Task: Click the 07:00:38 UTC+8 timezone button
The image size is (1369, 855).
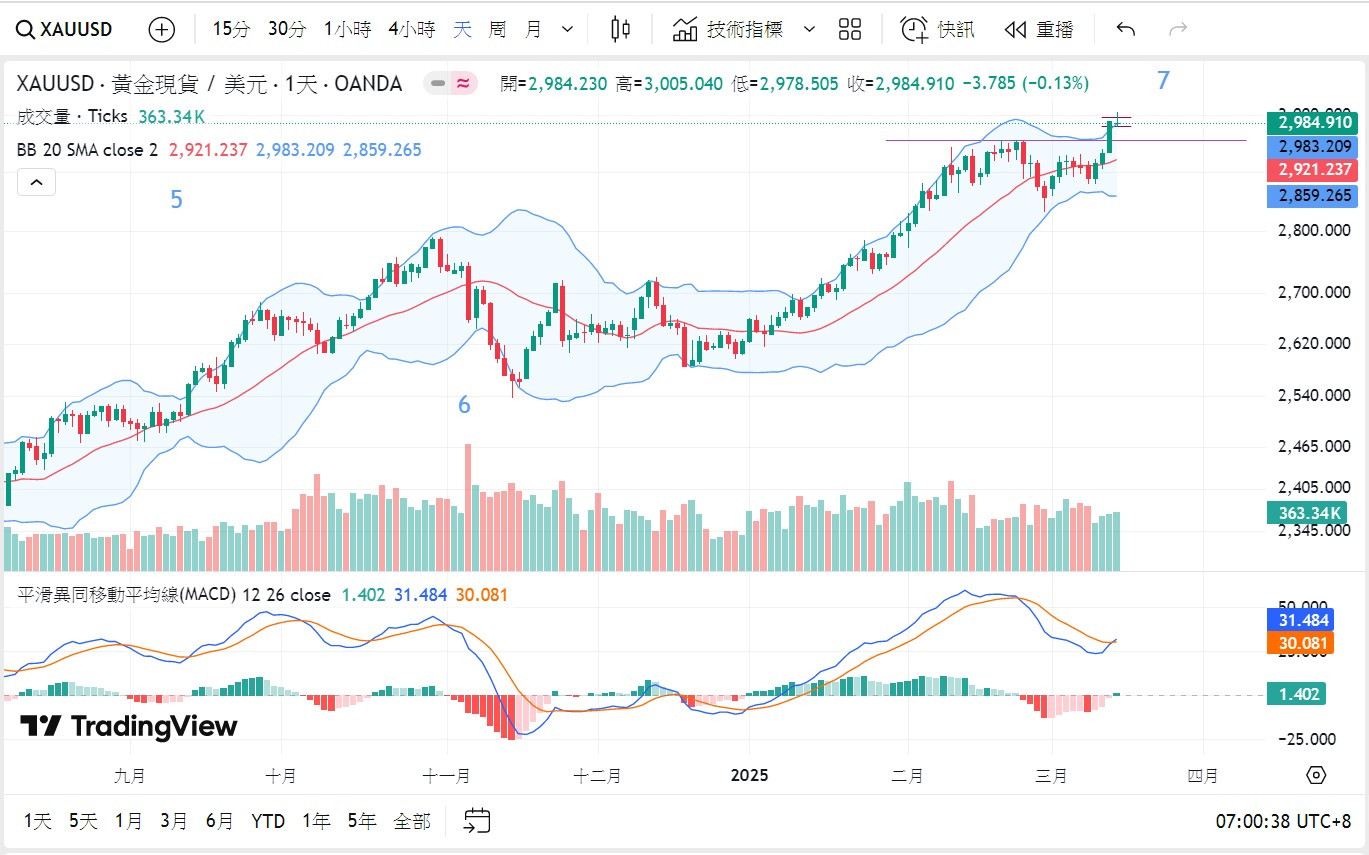Action: pyautogui.click(x=1283, y=821)
